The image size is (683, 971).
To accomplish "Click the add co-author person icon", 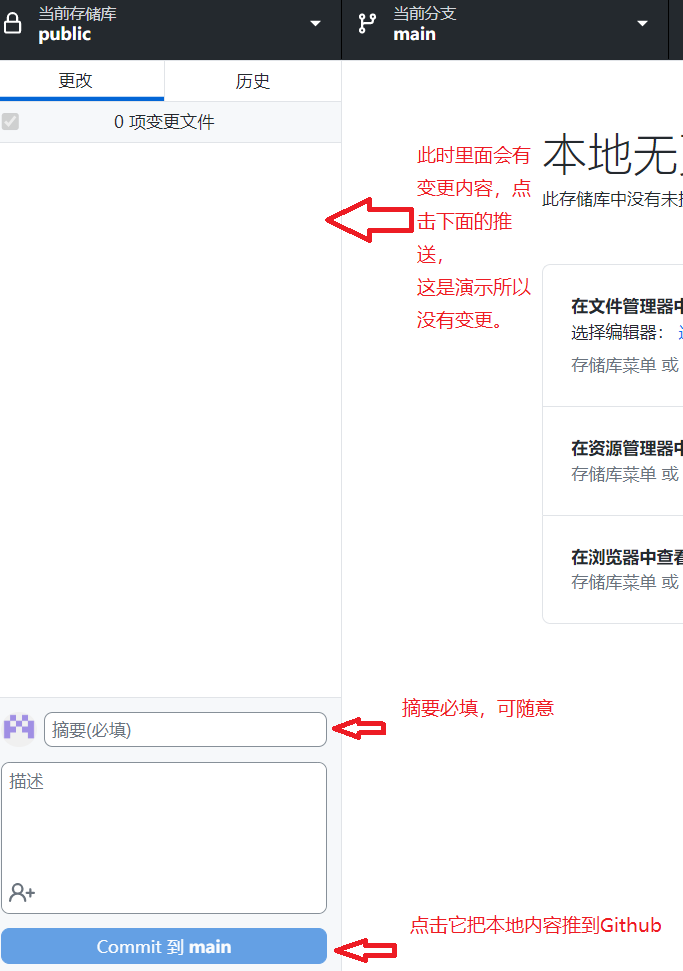I will [22, 892].
